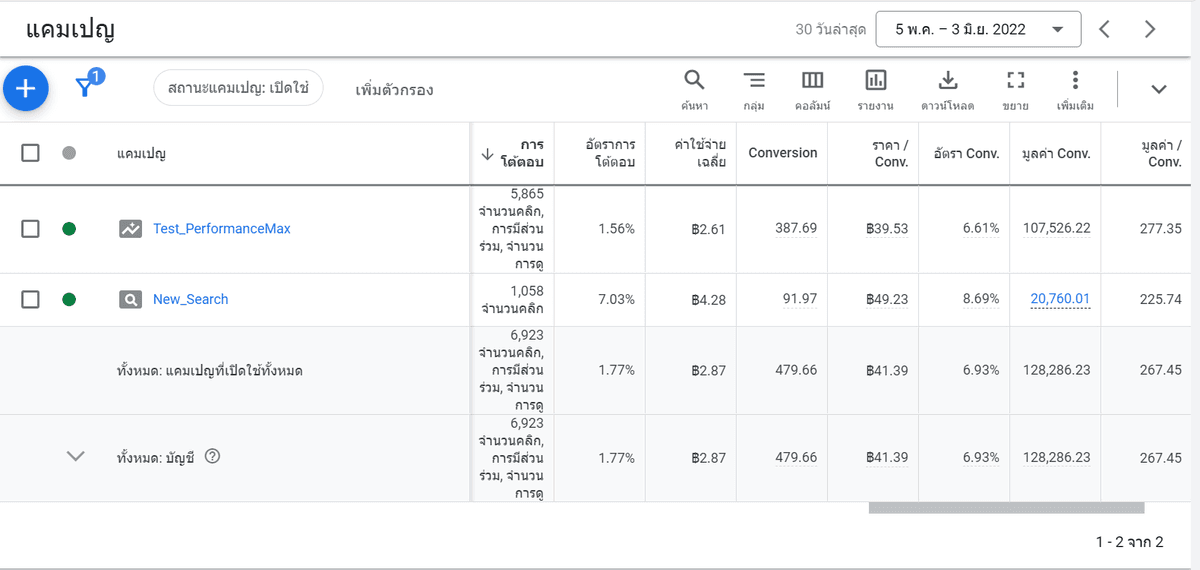The image size is (1200, 570).
Task: Toggle the select-all campaigns checkbox
Action: 30,153
